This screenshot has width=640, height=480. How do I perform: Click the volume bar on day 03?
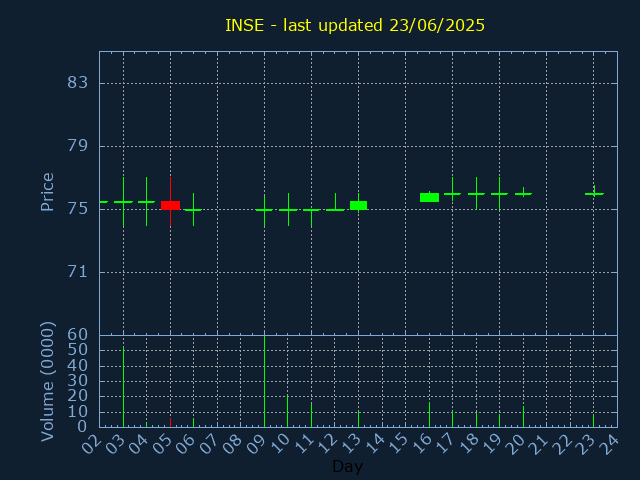(x=123, y=387)
